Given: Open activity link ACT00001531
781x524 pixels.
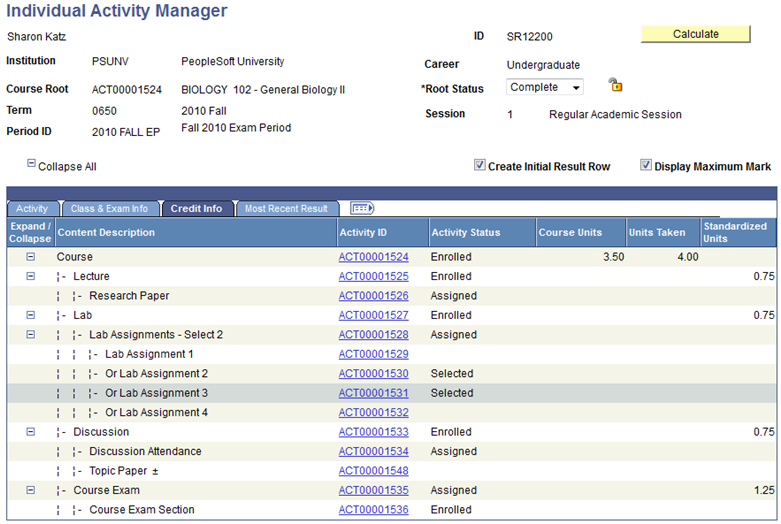Looking at the screenshot, I should tap(374, 393).
